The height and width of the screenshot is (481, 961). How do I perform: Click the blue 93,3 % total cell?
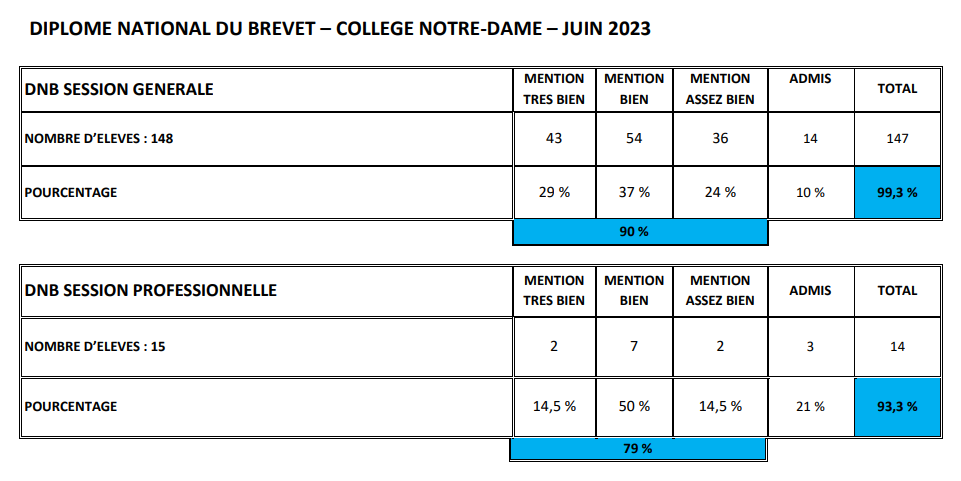click(897, 406)
